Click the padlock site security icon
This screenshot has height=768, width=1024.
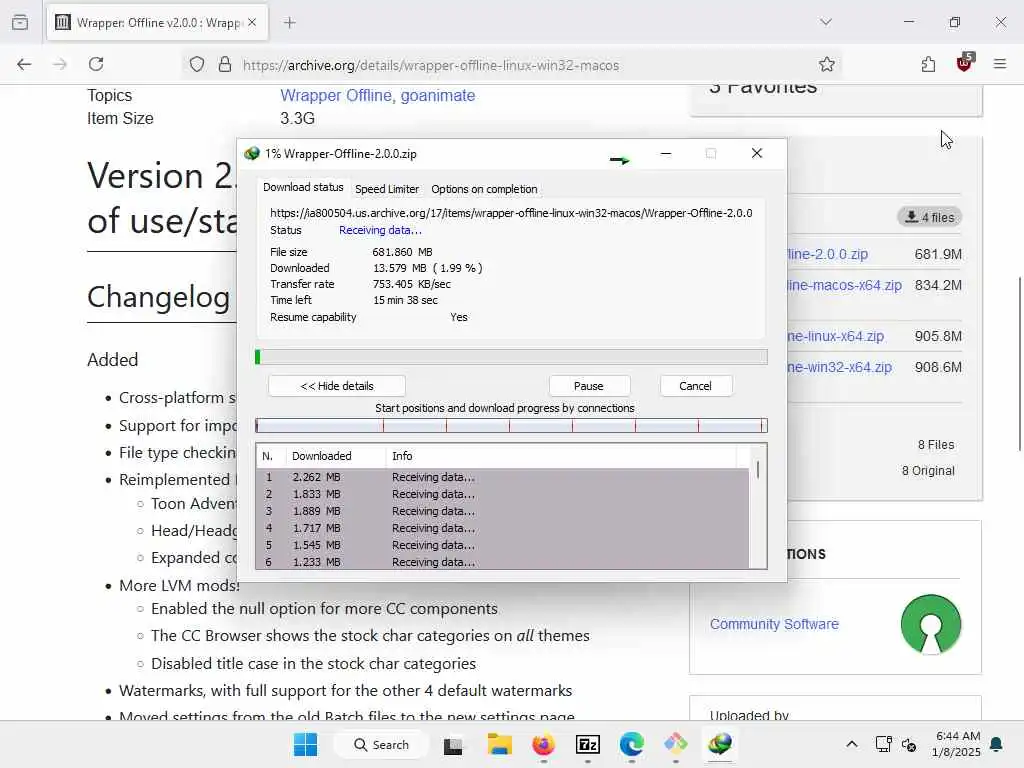(225, 65)
